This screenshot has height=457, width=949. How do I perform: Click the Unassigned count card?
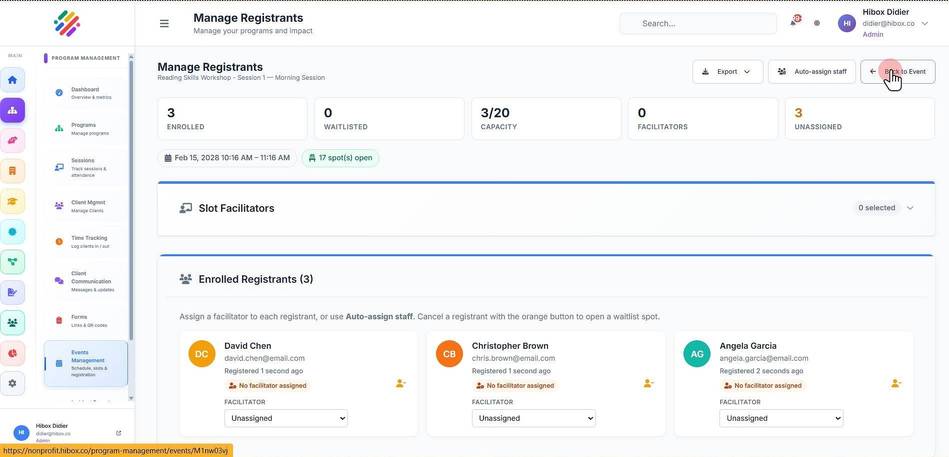click(x=860, y=119)
